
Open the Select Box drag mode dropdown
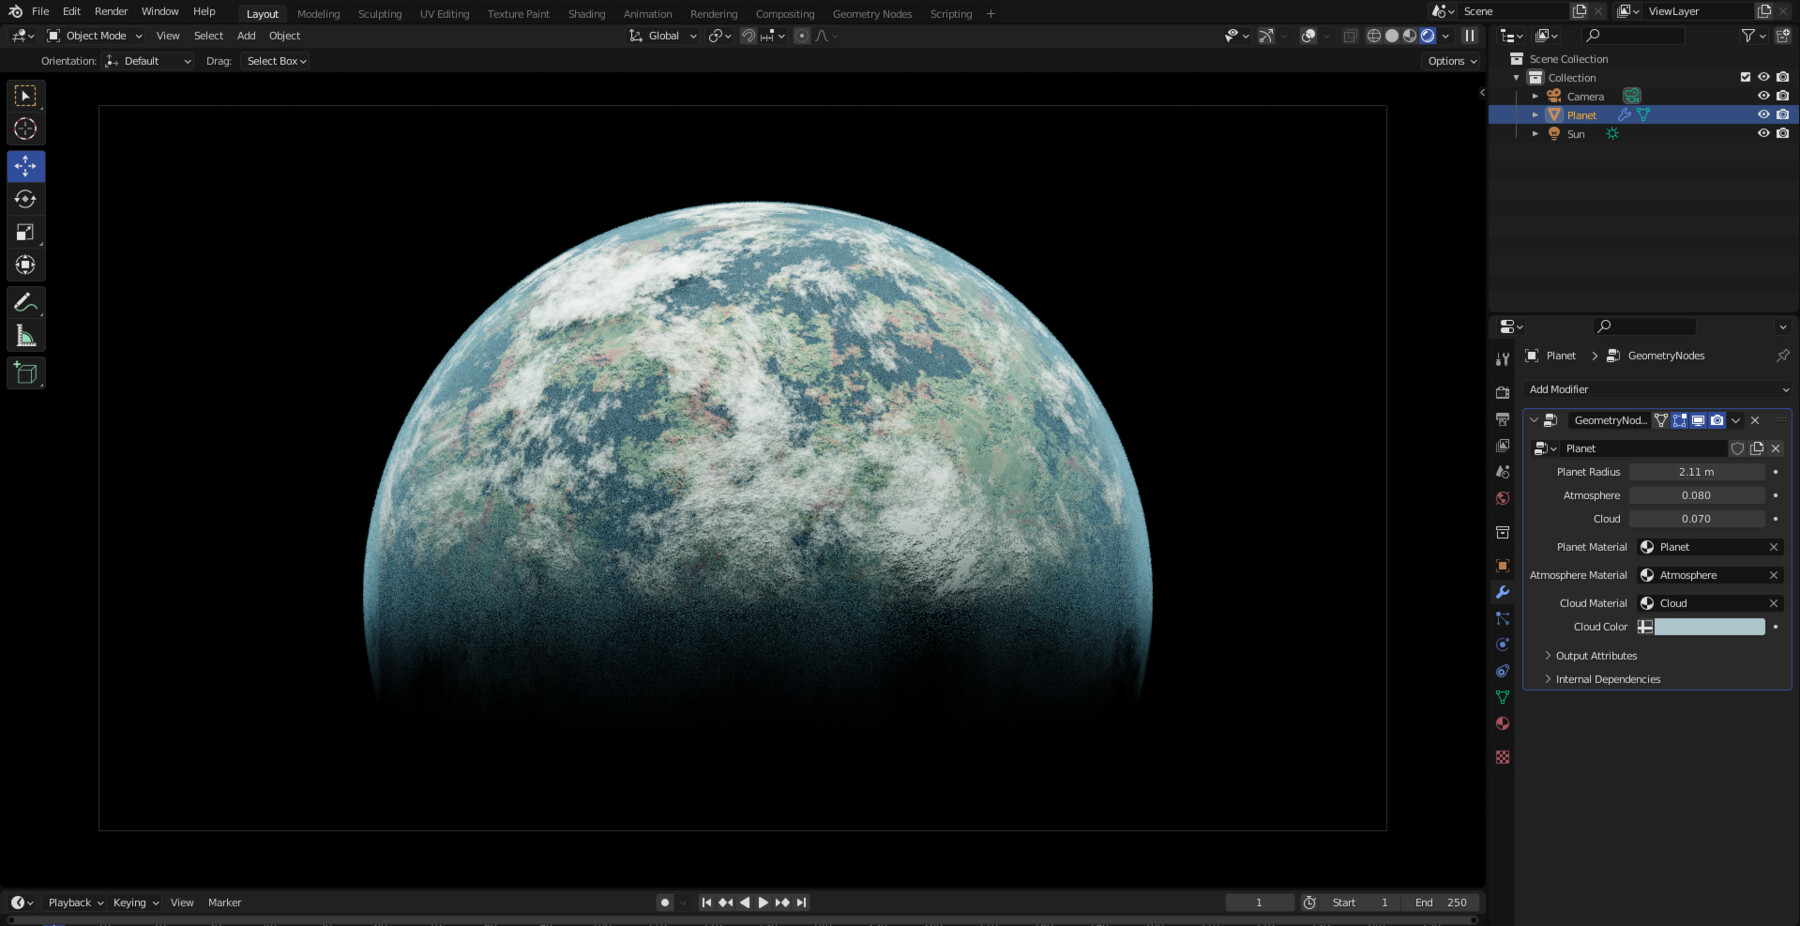[275, 60]
